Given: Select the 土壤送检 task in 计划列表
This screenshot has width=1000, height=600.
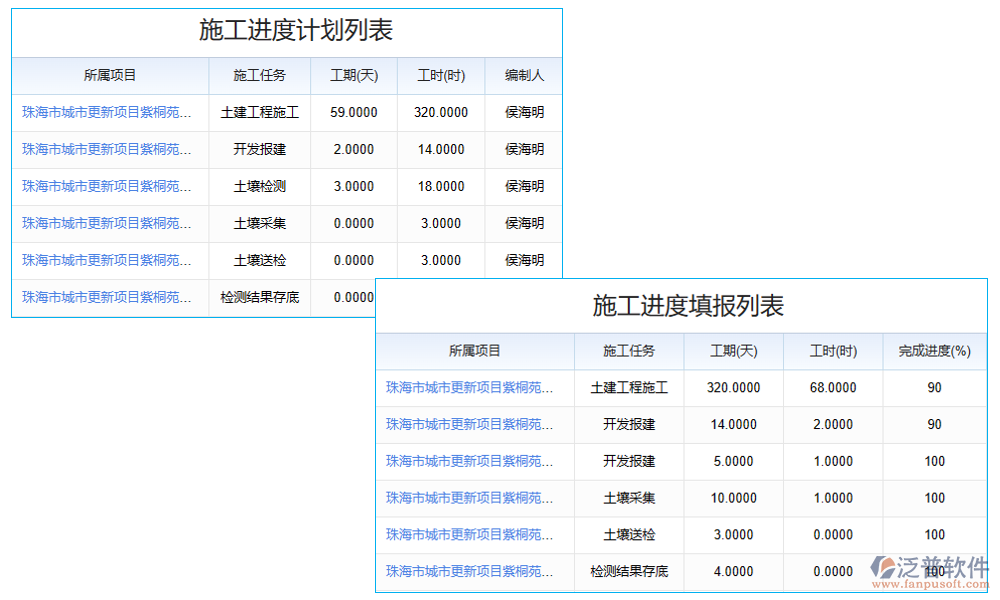Looking at the screenshot, I should (261, 260).
